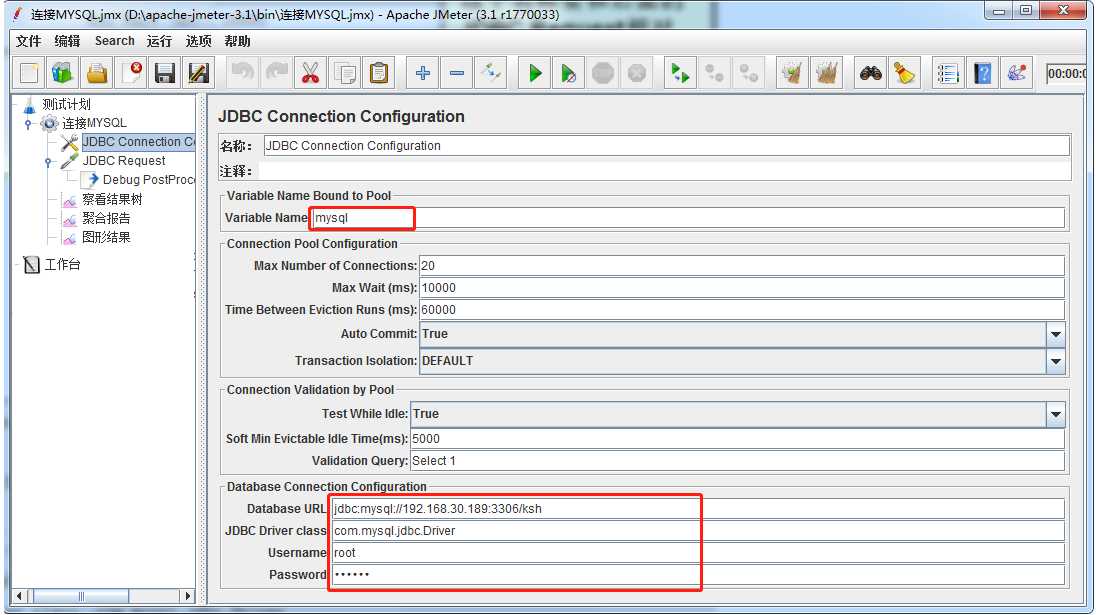The width and height of the screenshot is (1096, 615).
Task: Click the Redo arrow icon
Action: (277, 73)
